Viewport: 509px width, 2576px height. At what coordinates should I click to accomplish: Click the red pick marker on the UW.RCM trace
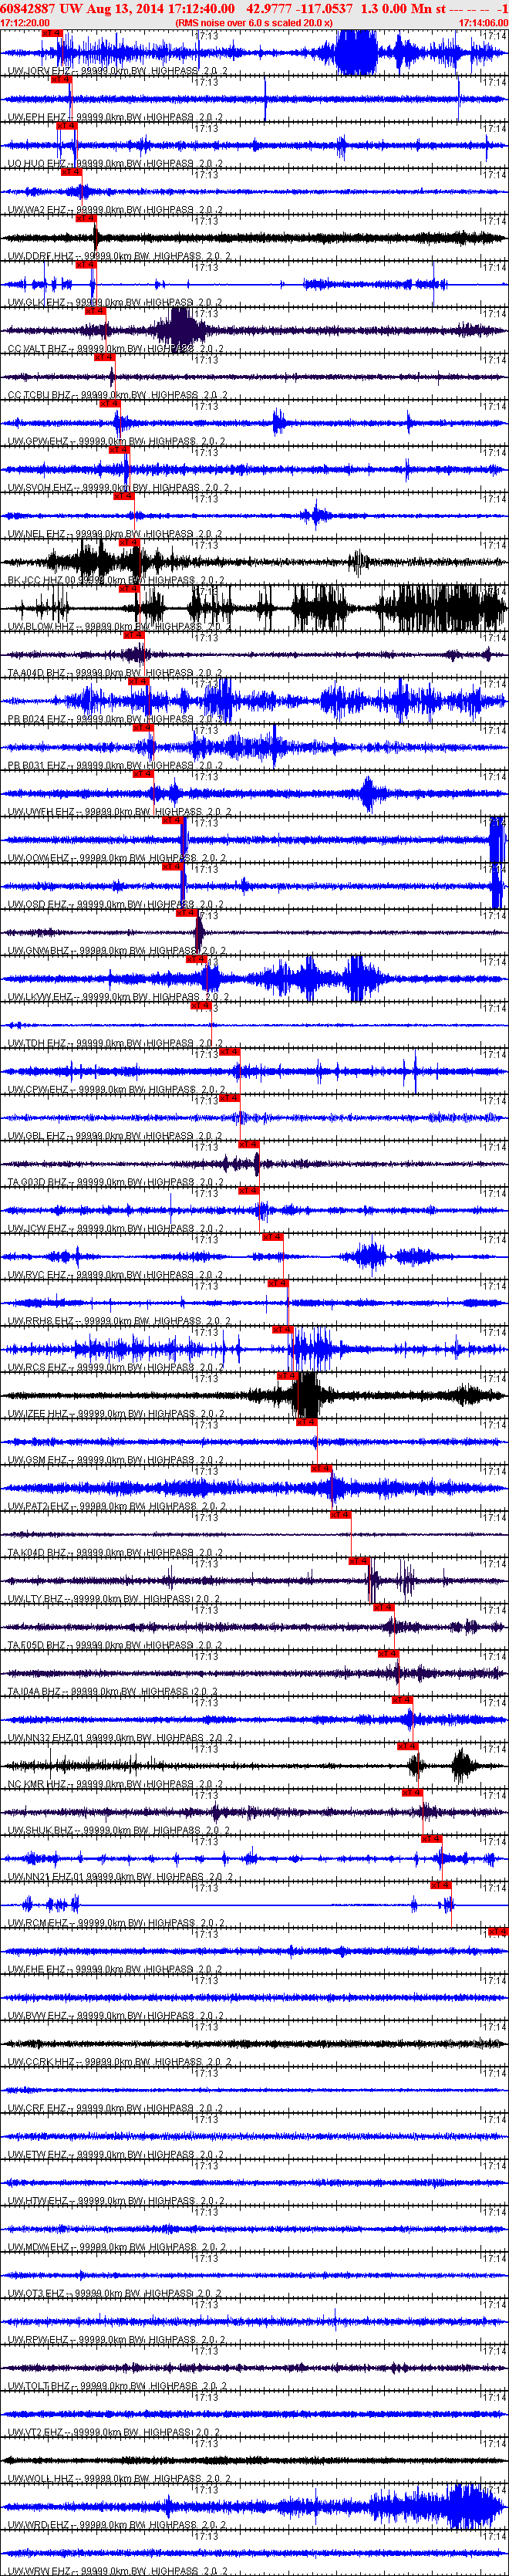[x=441, y=1885]
